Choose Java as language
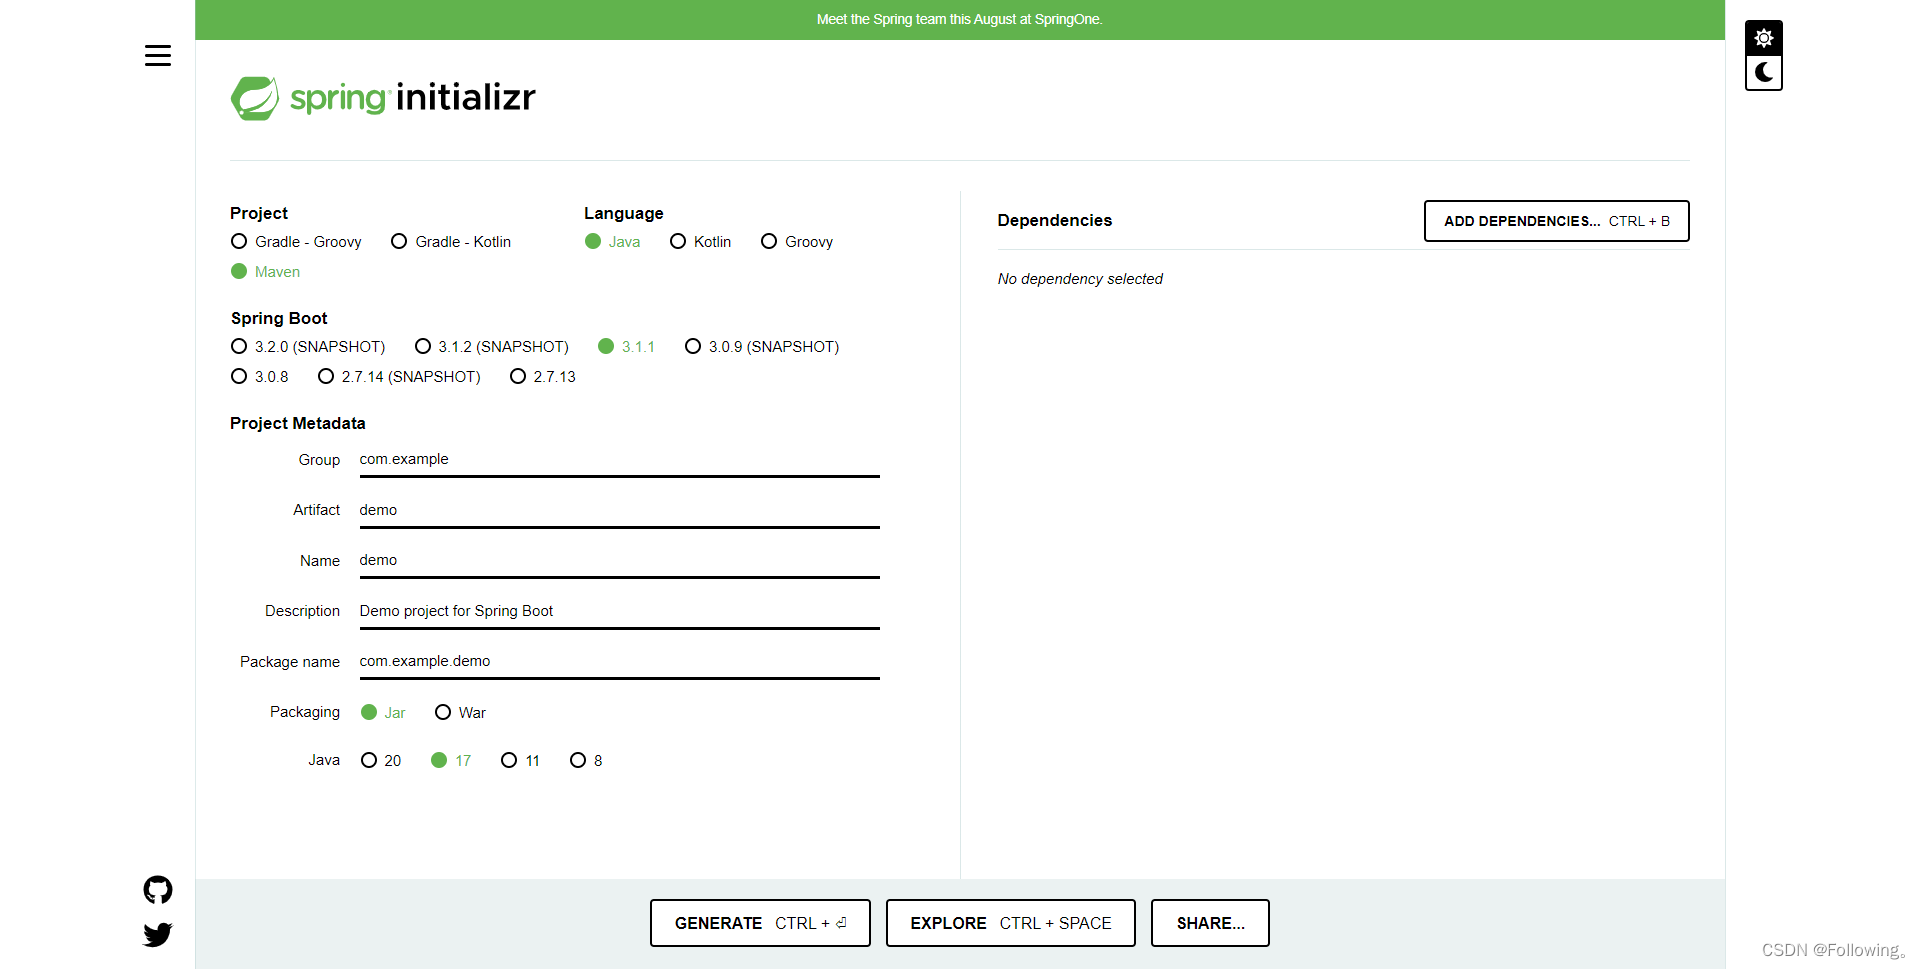The height and width of the screenshot is (969, 1920). 612,242
